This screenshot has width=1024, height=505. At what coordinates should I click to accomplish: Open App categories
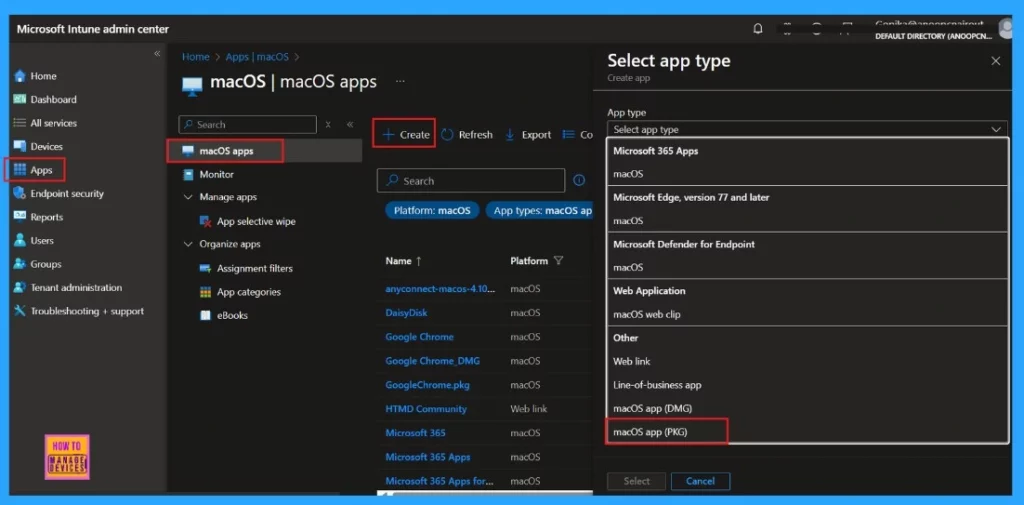click(240, 292)
